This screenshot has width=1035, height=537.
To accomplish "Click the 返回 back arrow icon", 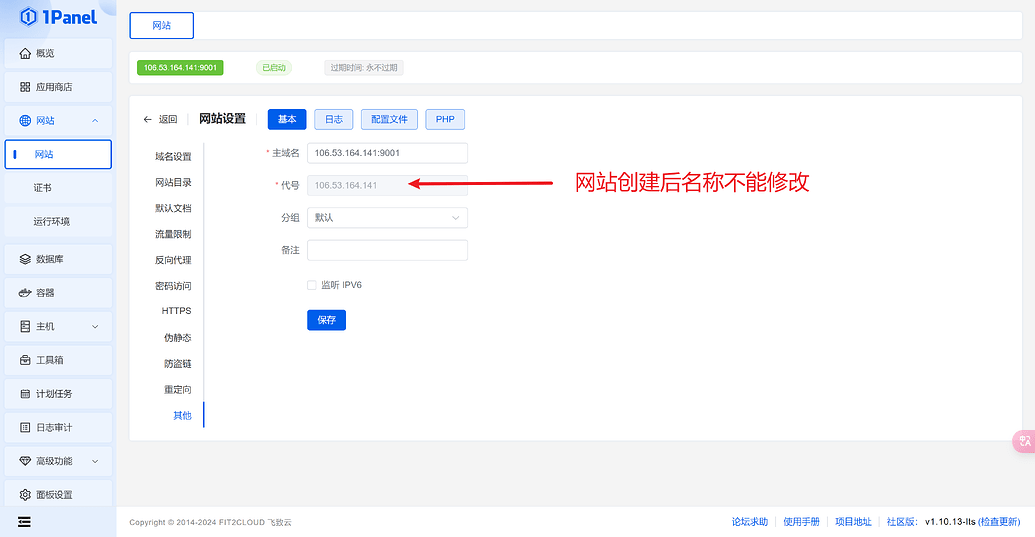I will point(147,119).
